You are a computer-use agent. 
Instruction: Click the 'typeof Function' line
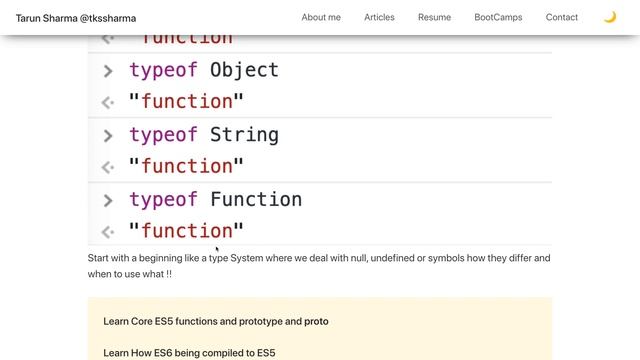216,200
